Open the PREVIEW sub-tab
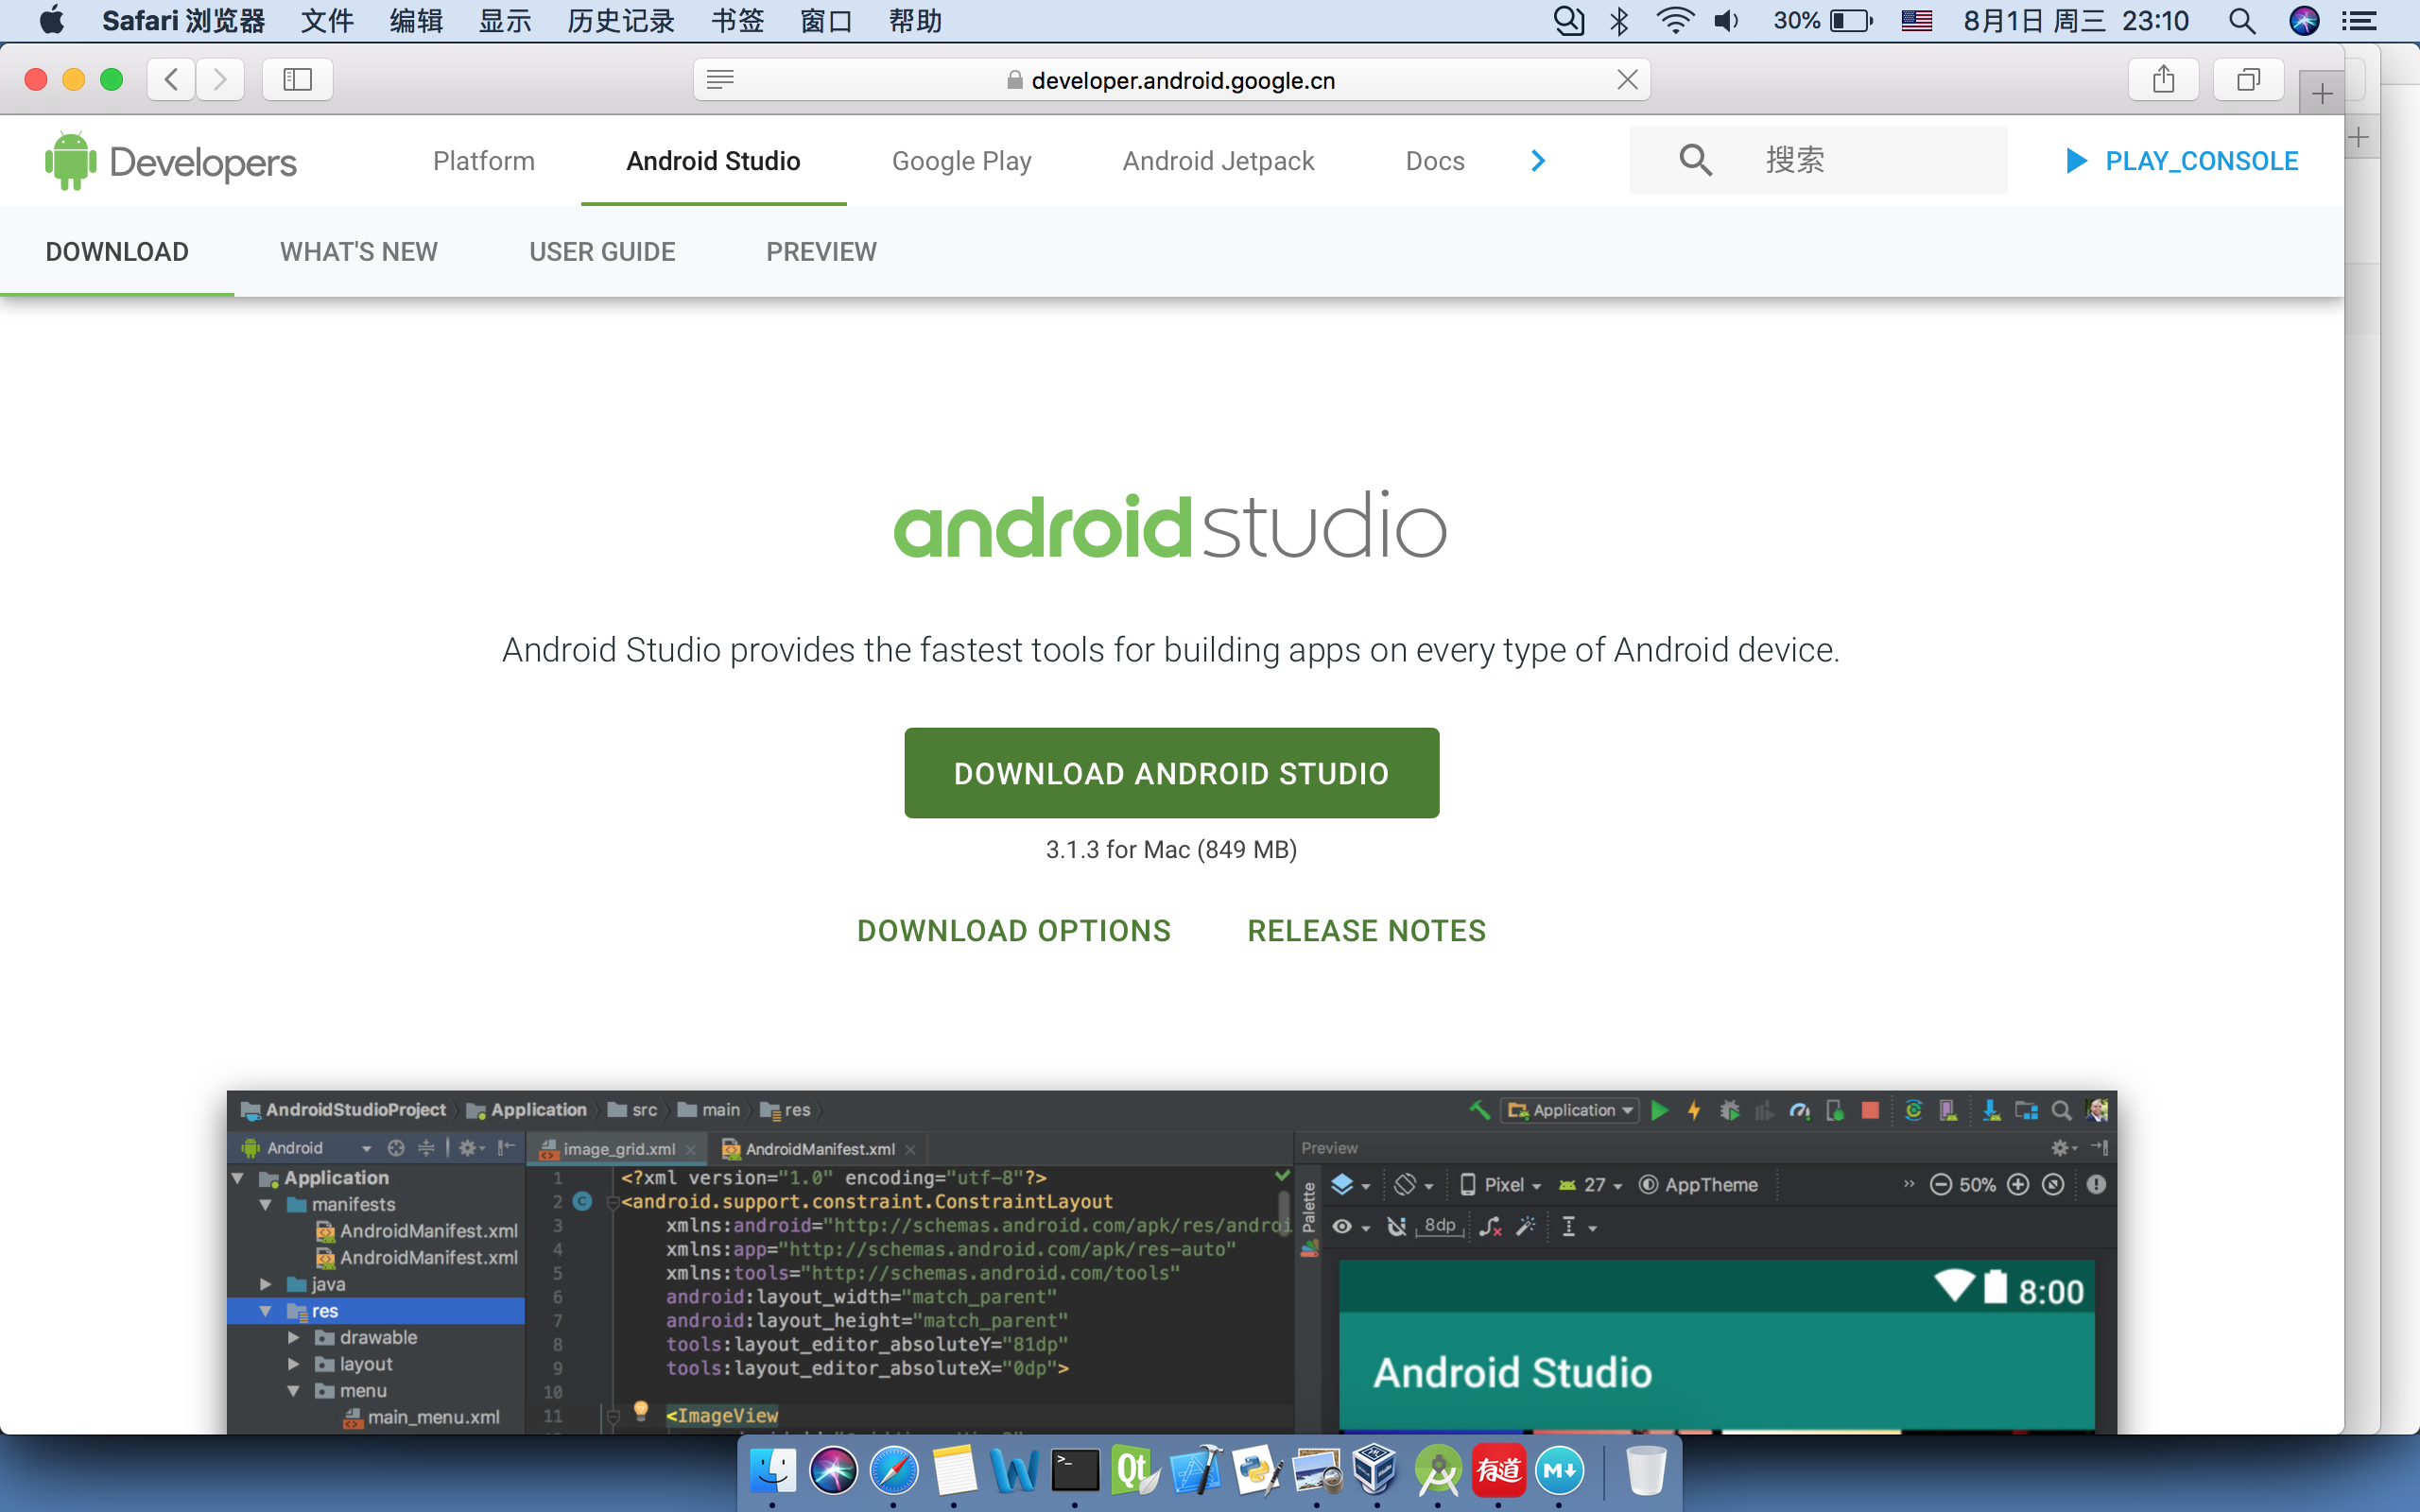 821,252
